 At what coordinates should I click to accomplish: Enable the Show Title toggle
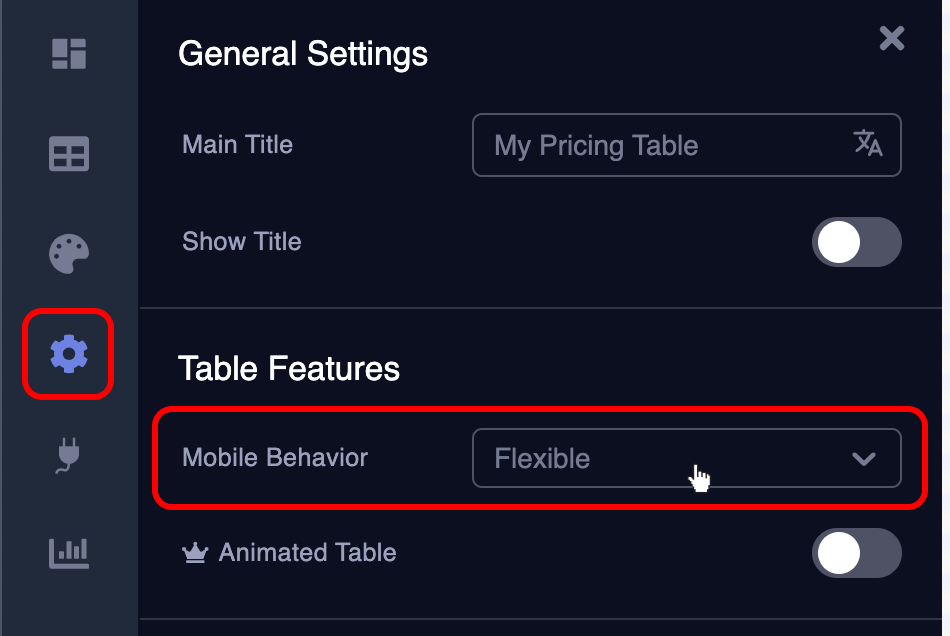856,242
